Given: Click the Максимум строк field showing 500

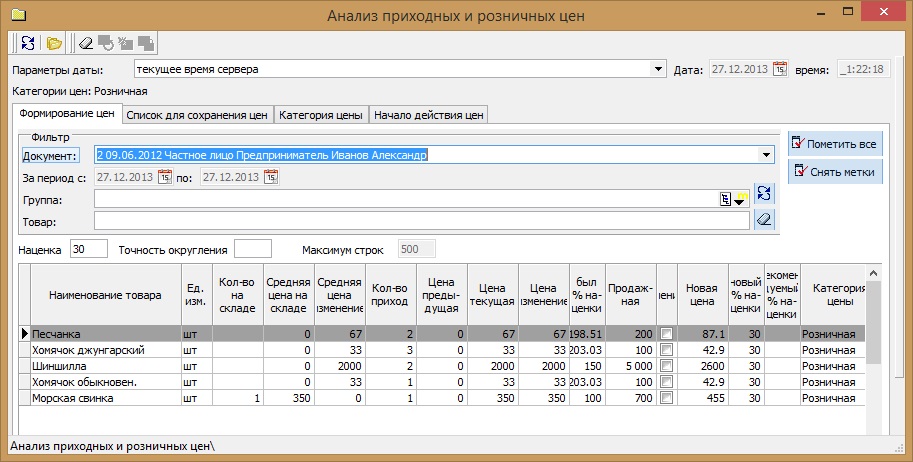Looking at the screenshot, I should (417, 249).
